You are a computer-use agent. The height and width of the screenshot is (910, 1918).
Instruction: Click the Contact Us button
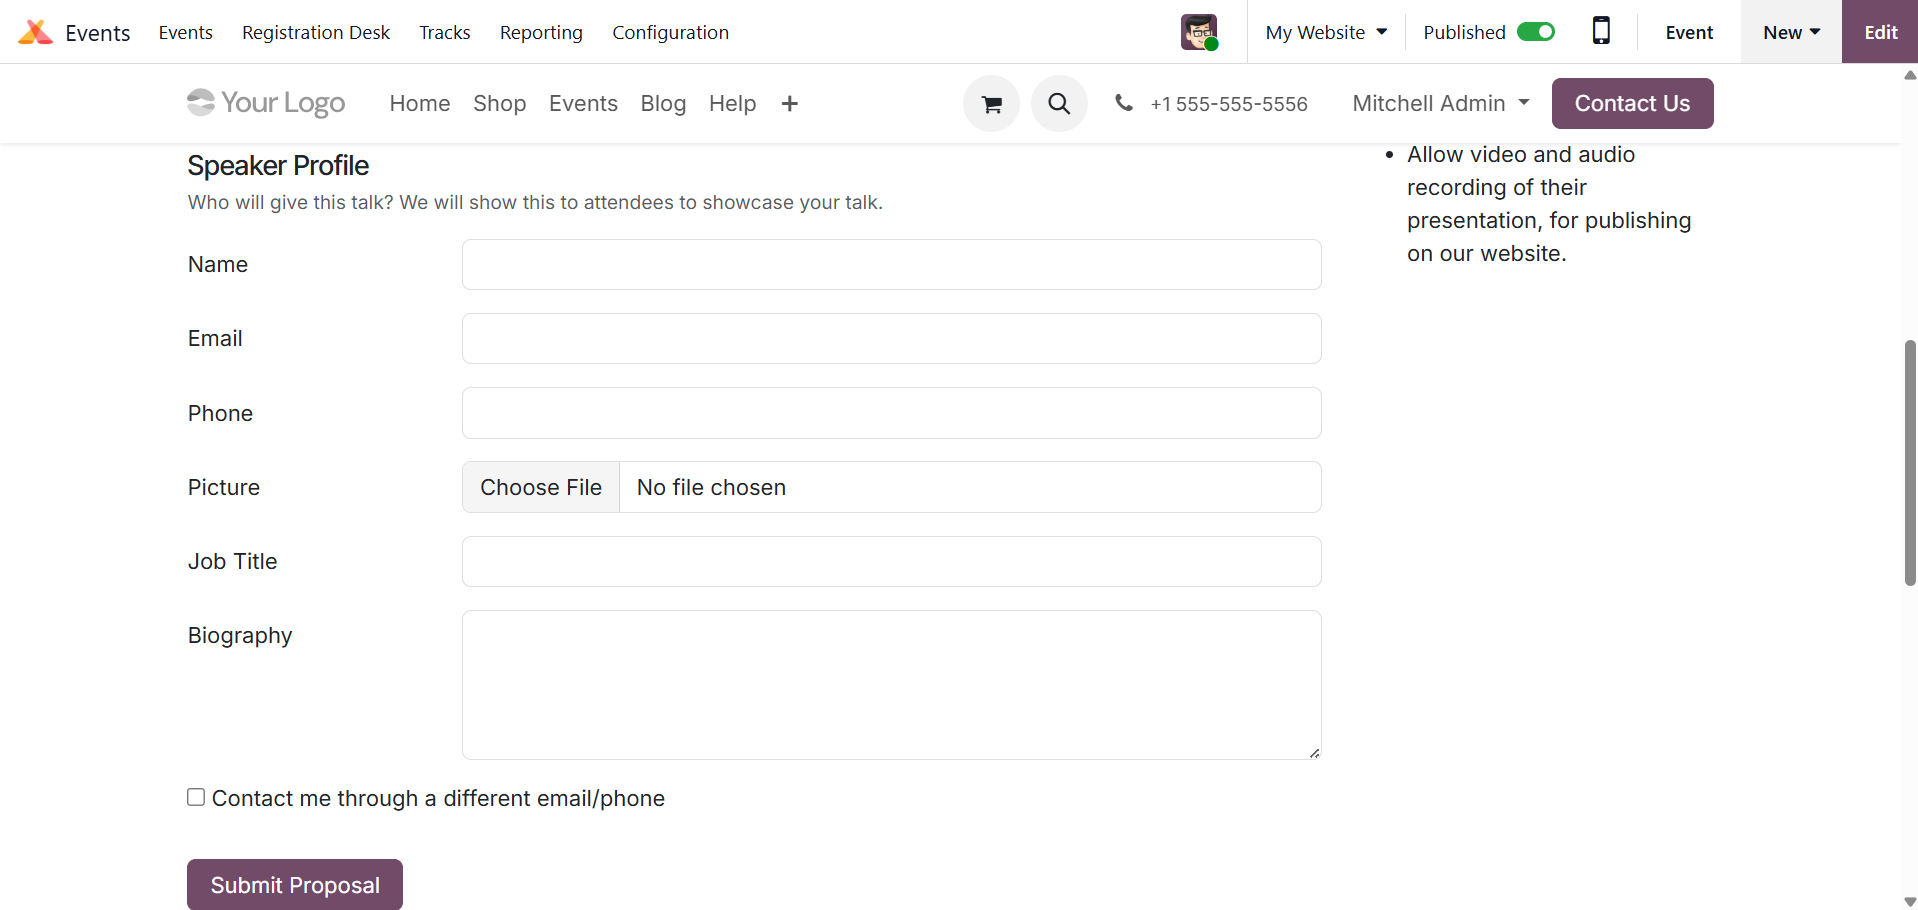[1632, 104]
